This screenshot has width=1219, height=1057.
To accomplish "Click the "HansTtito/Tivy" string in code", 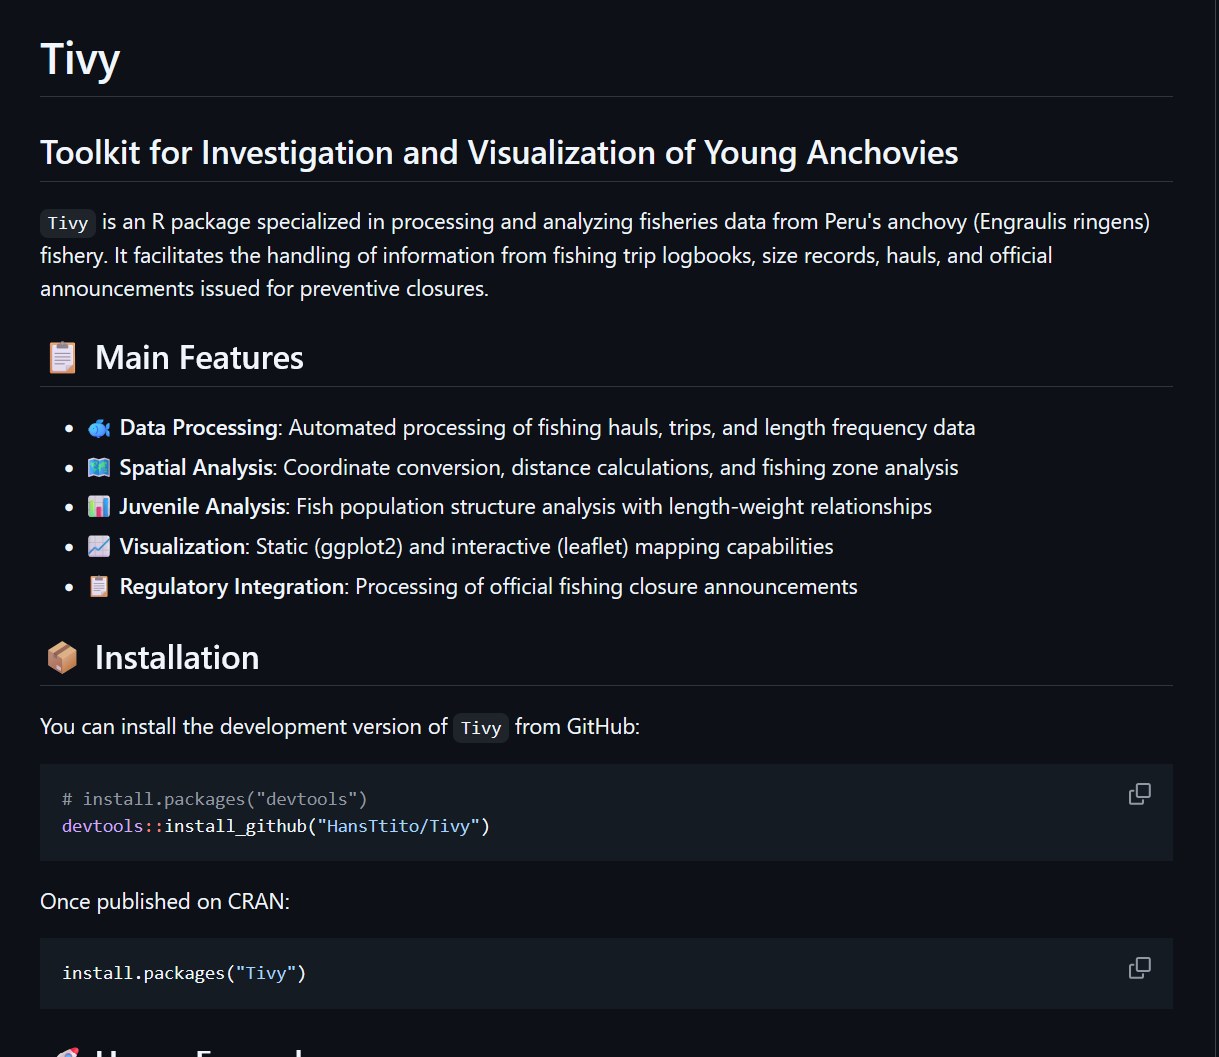I will click(399, 826).
